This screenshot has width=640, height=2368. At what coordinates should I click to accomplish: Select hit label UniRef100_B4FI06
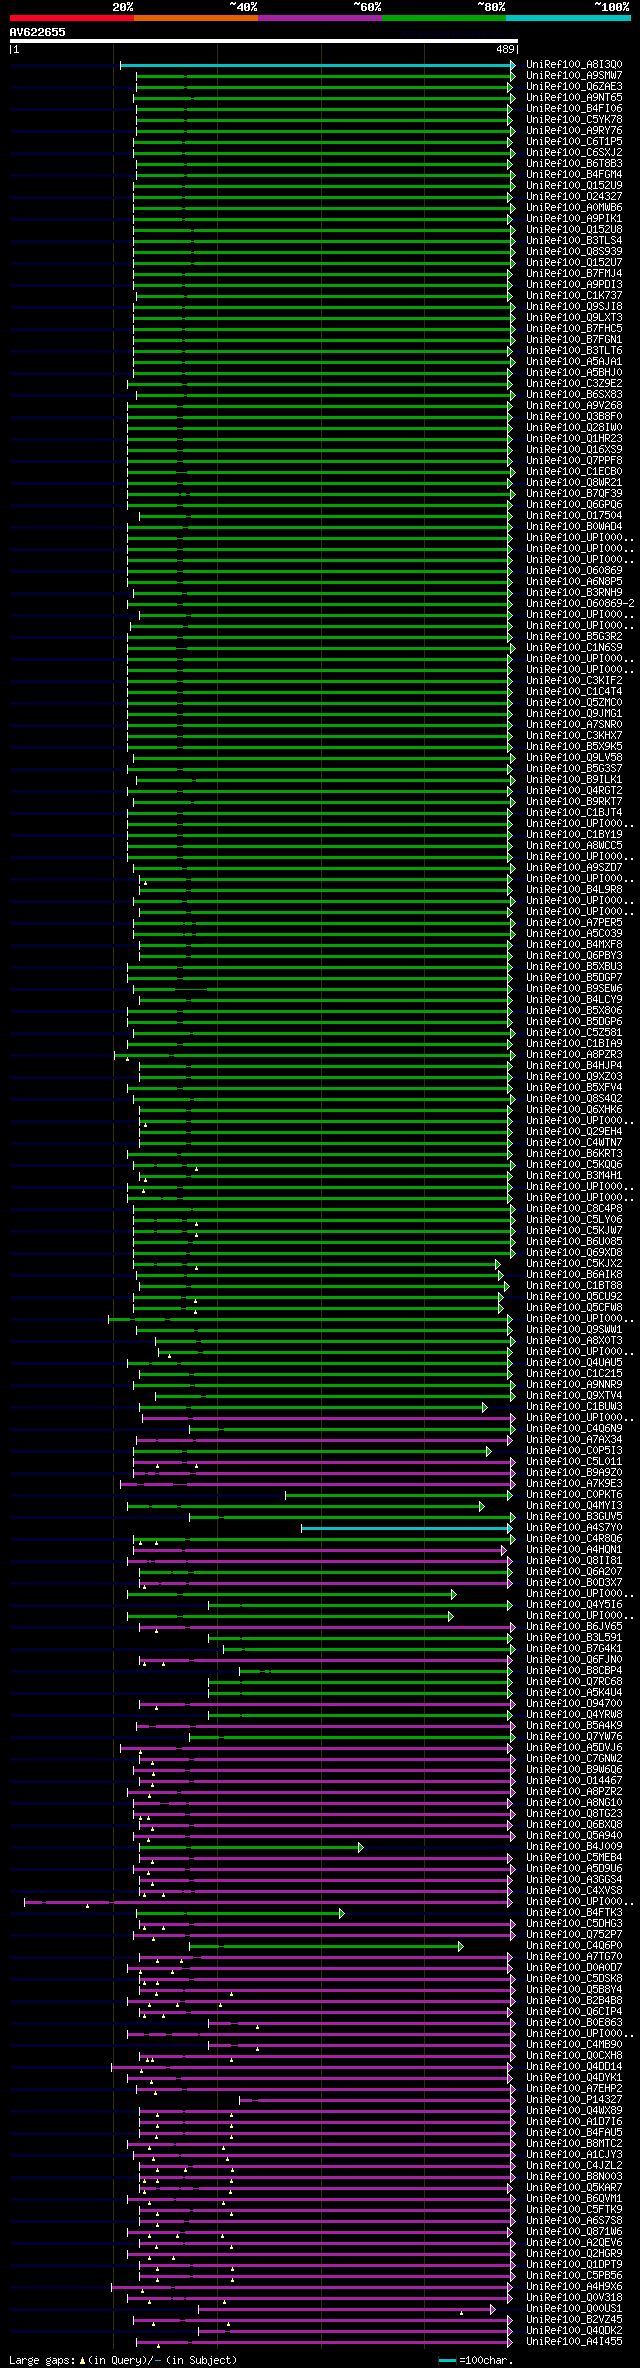(x=574, y=109)
